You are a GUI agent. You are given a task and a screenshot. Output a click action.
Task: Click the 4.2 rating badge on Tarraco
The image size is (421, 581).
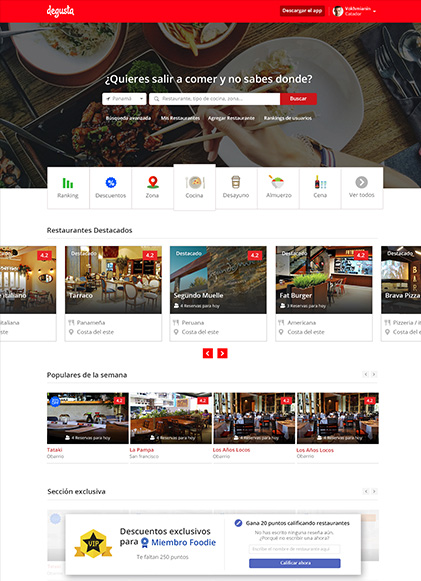pyautogui.click(x=150, y=255)
